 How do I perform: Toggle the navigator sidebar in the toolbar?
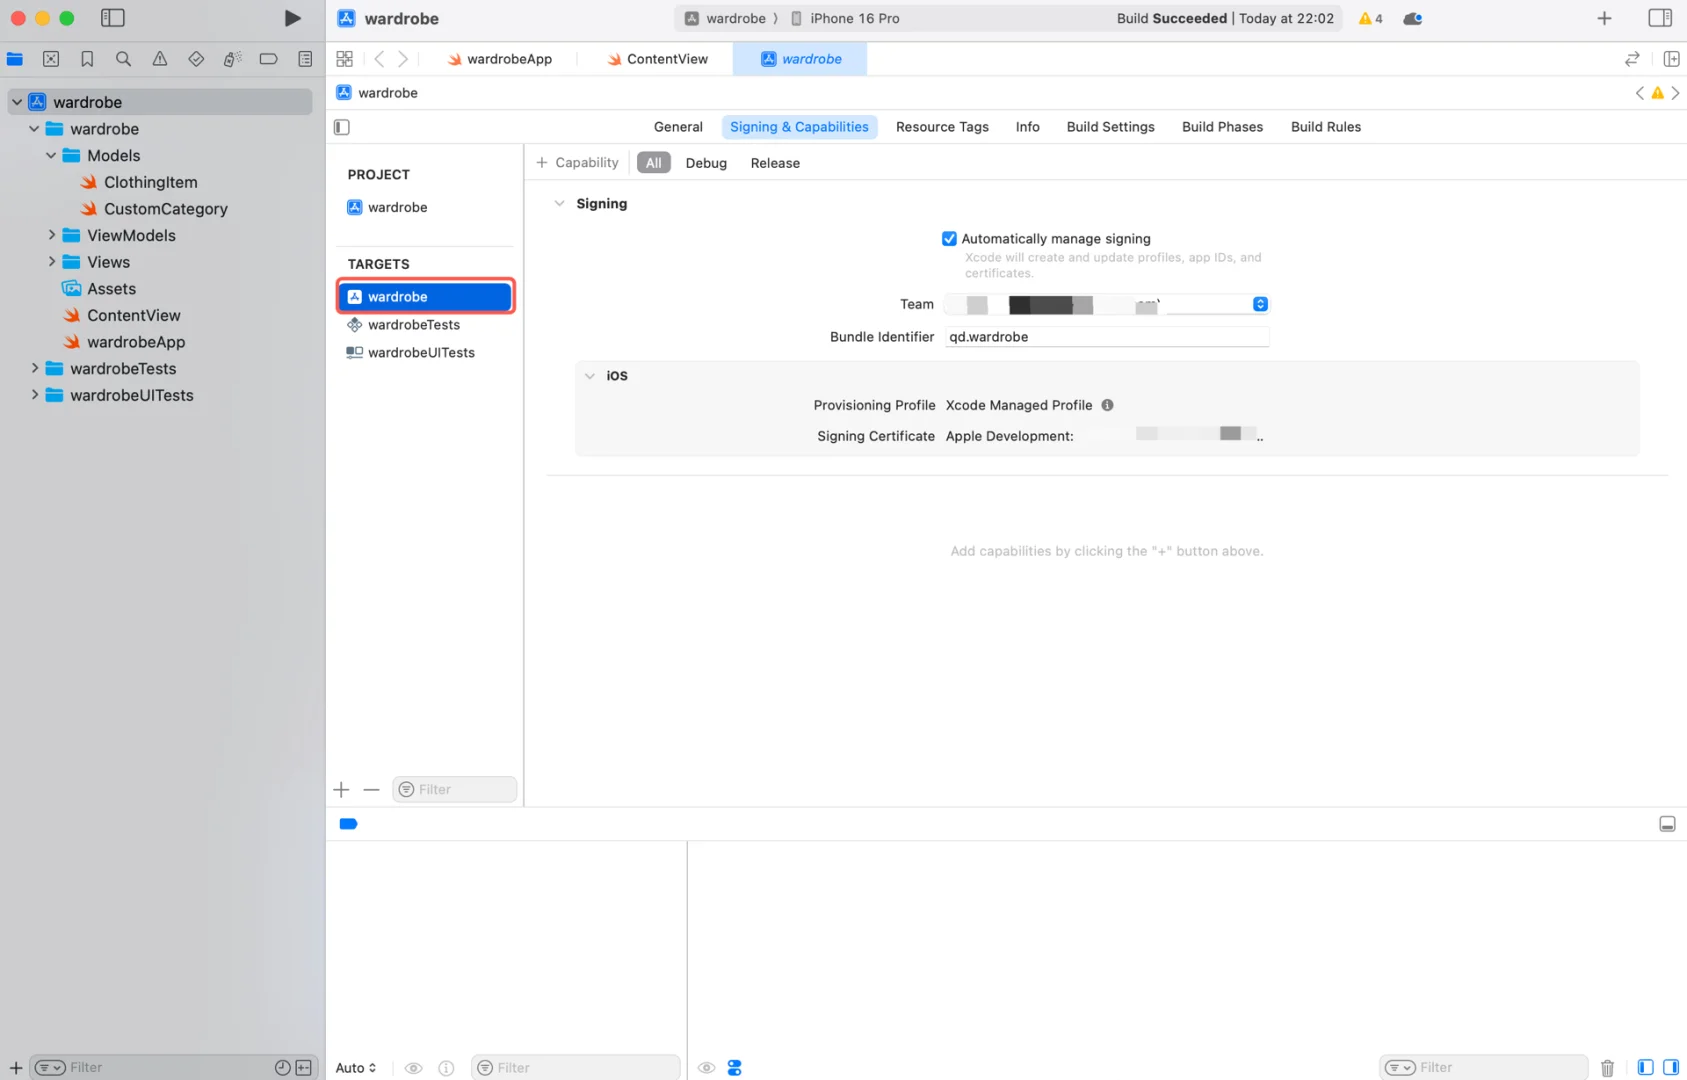(113, 18)
